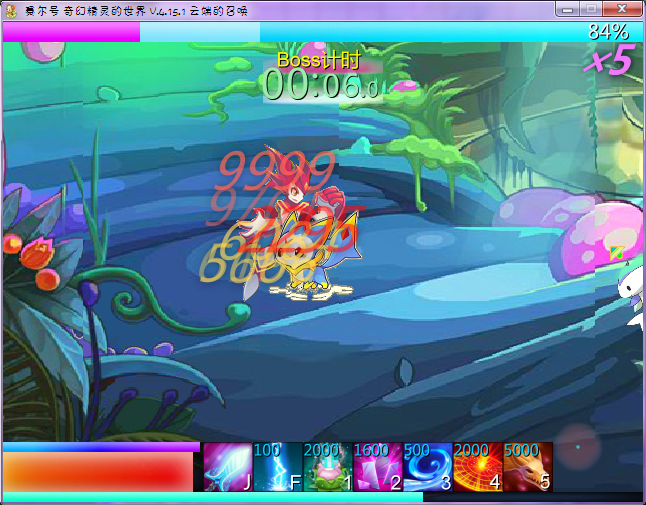Fire the red grid skill 4
Image resolution: width=646 pixels, height=505 pixels.
[478, 467]
